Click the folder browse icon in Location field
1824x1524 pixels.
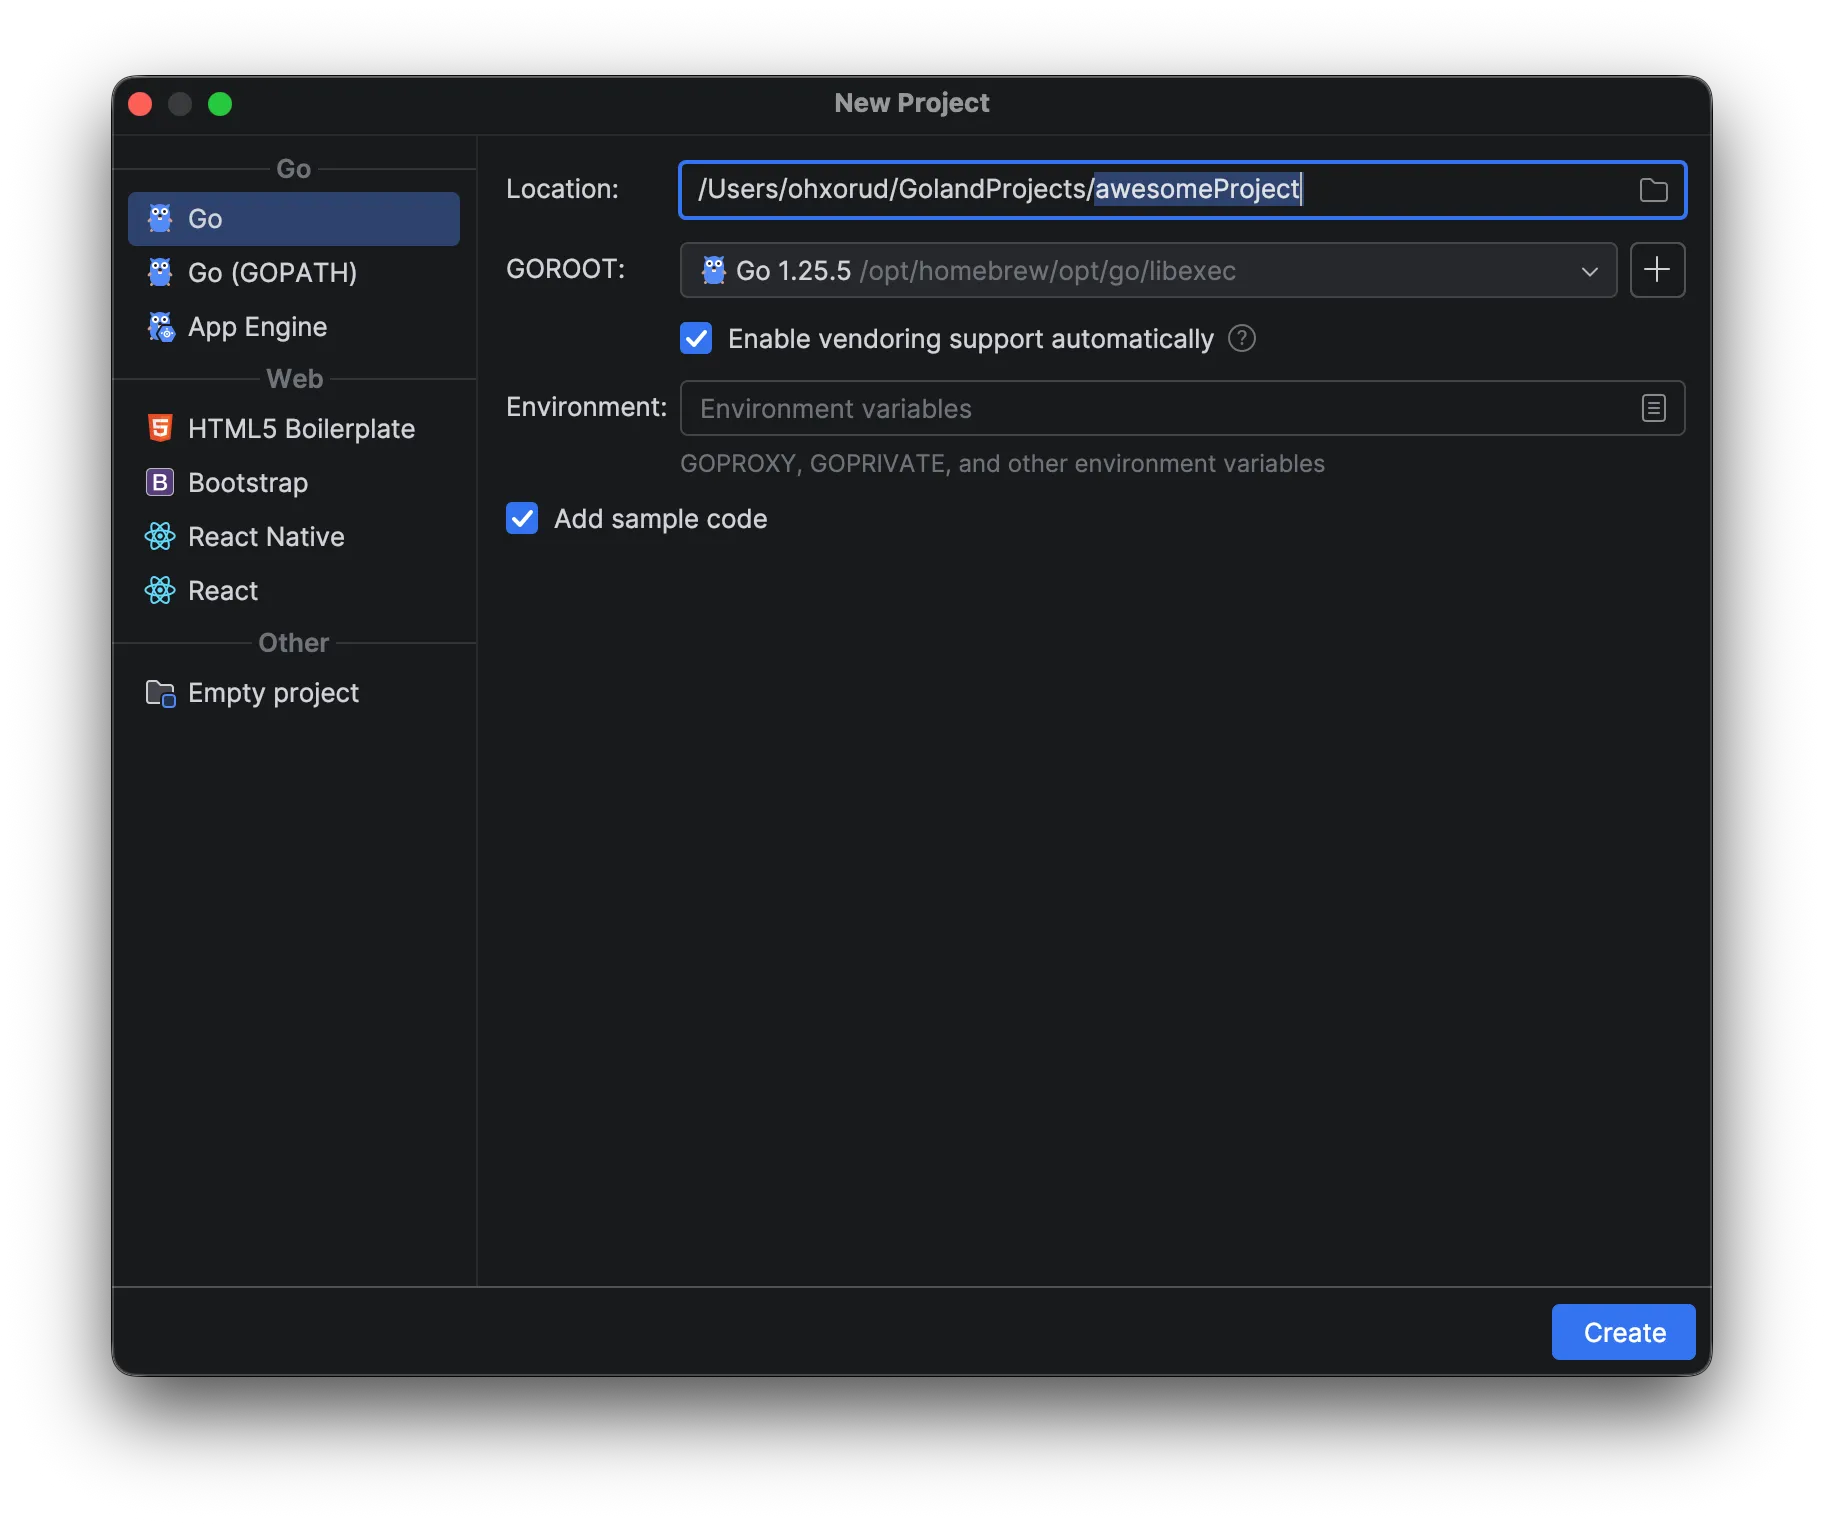pyautogui.click(x=1653, y=190)
